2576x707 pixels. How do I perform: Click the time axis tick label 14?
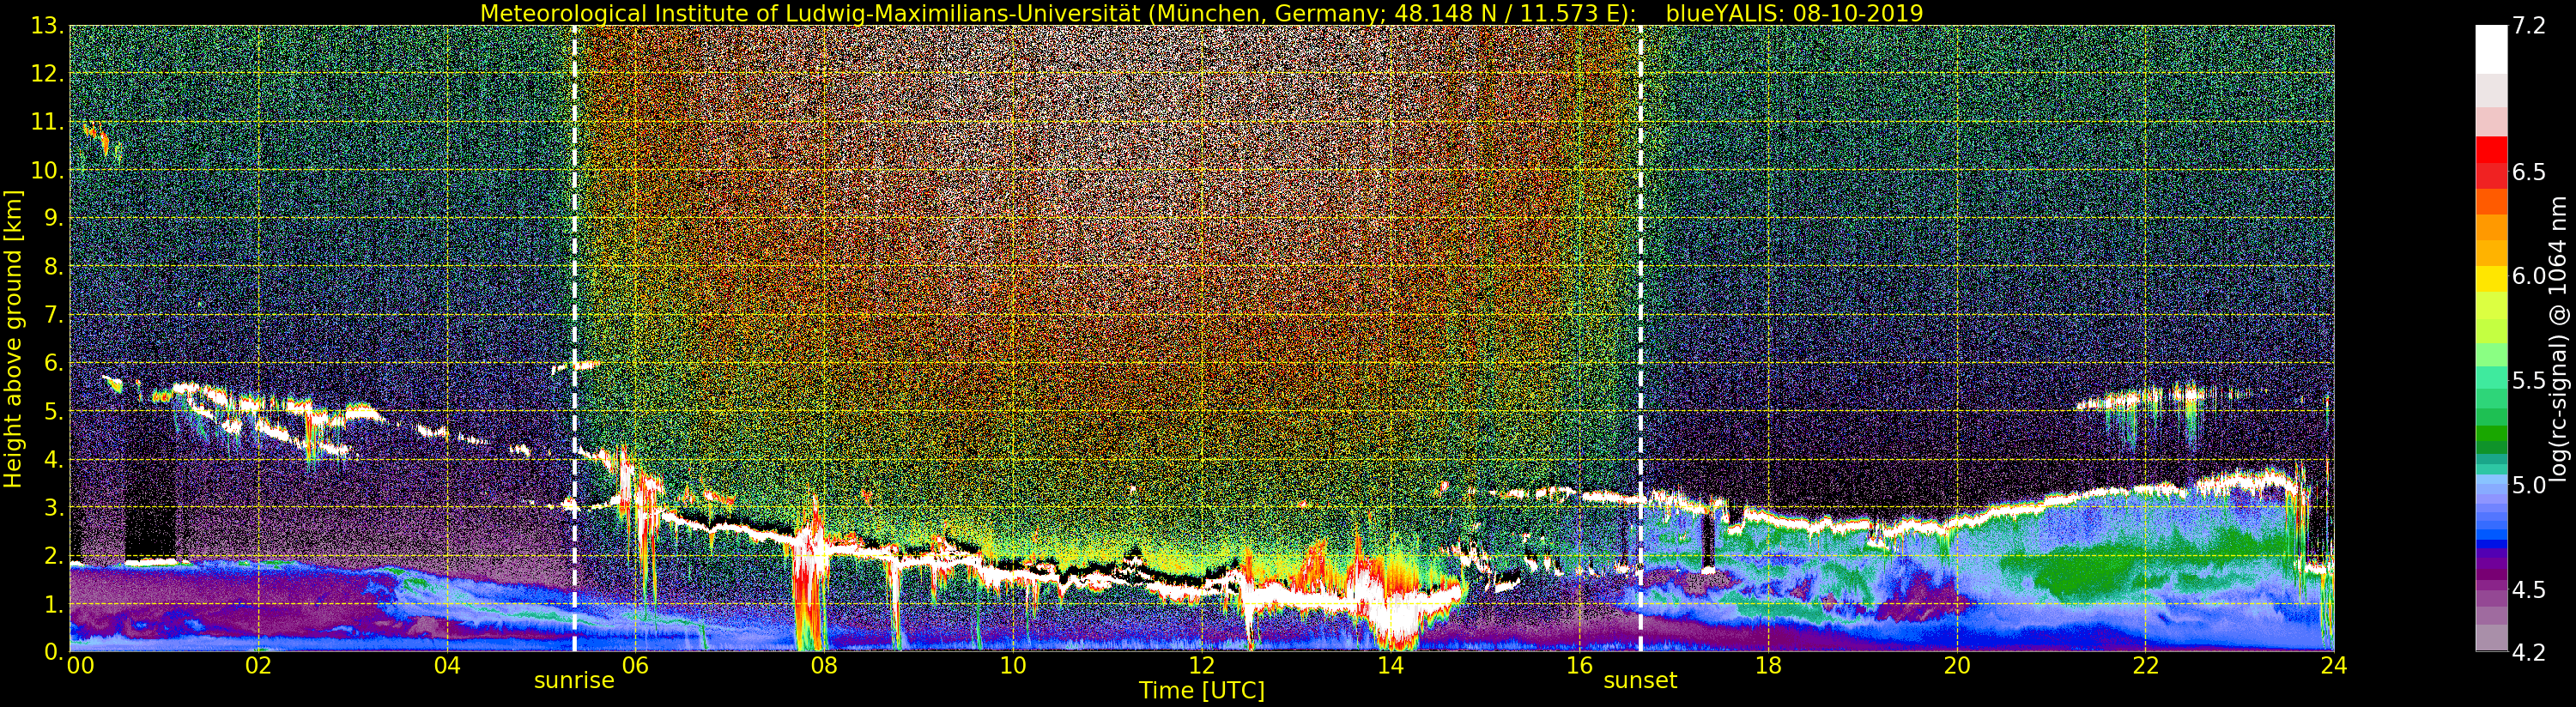coord(1390,666)
